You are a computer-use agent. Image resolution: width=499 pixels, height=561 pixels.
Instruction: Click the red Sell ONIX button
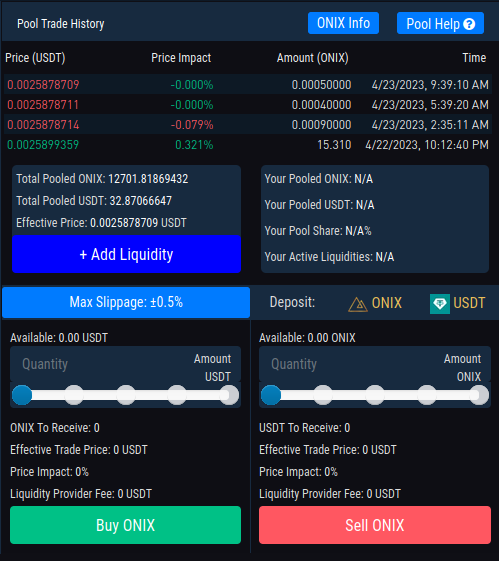(375, 525)
